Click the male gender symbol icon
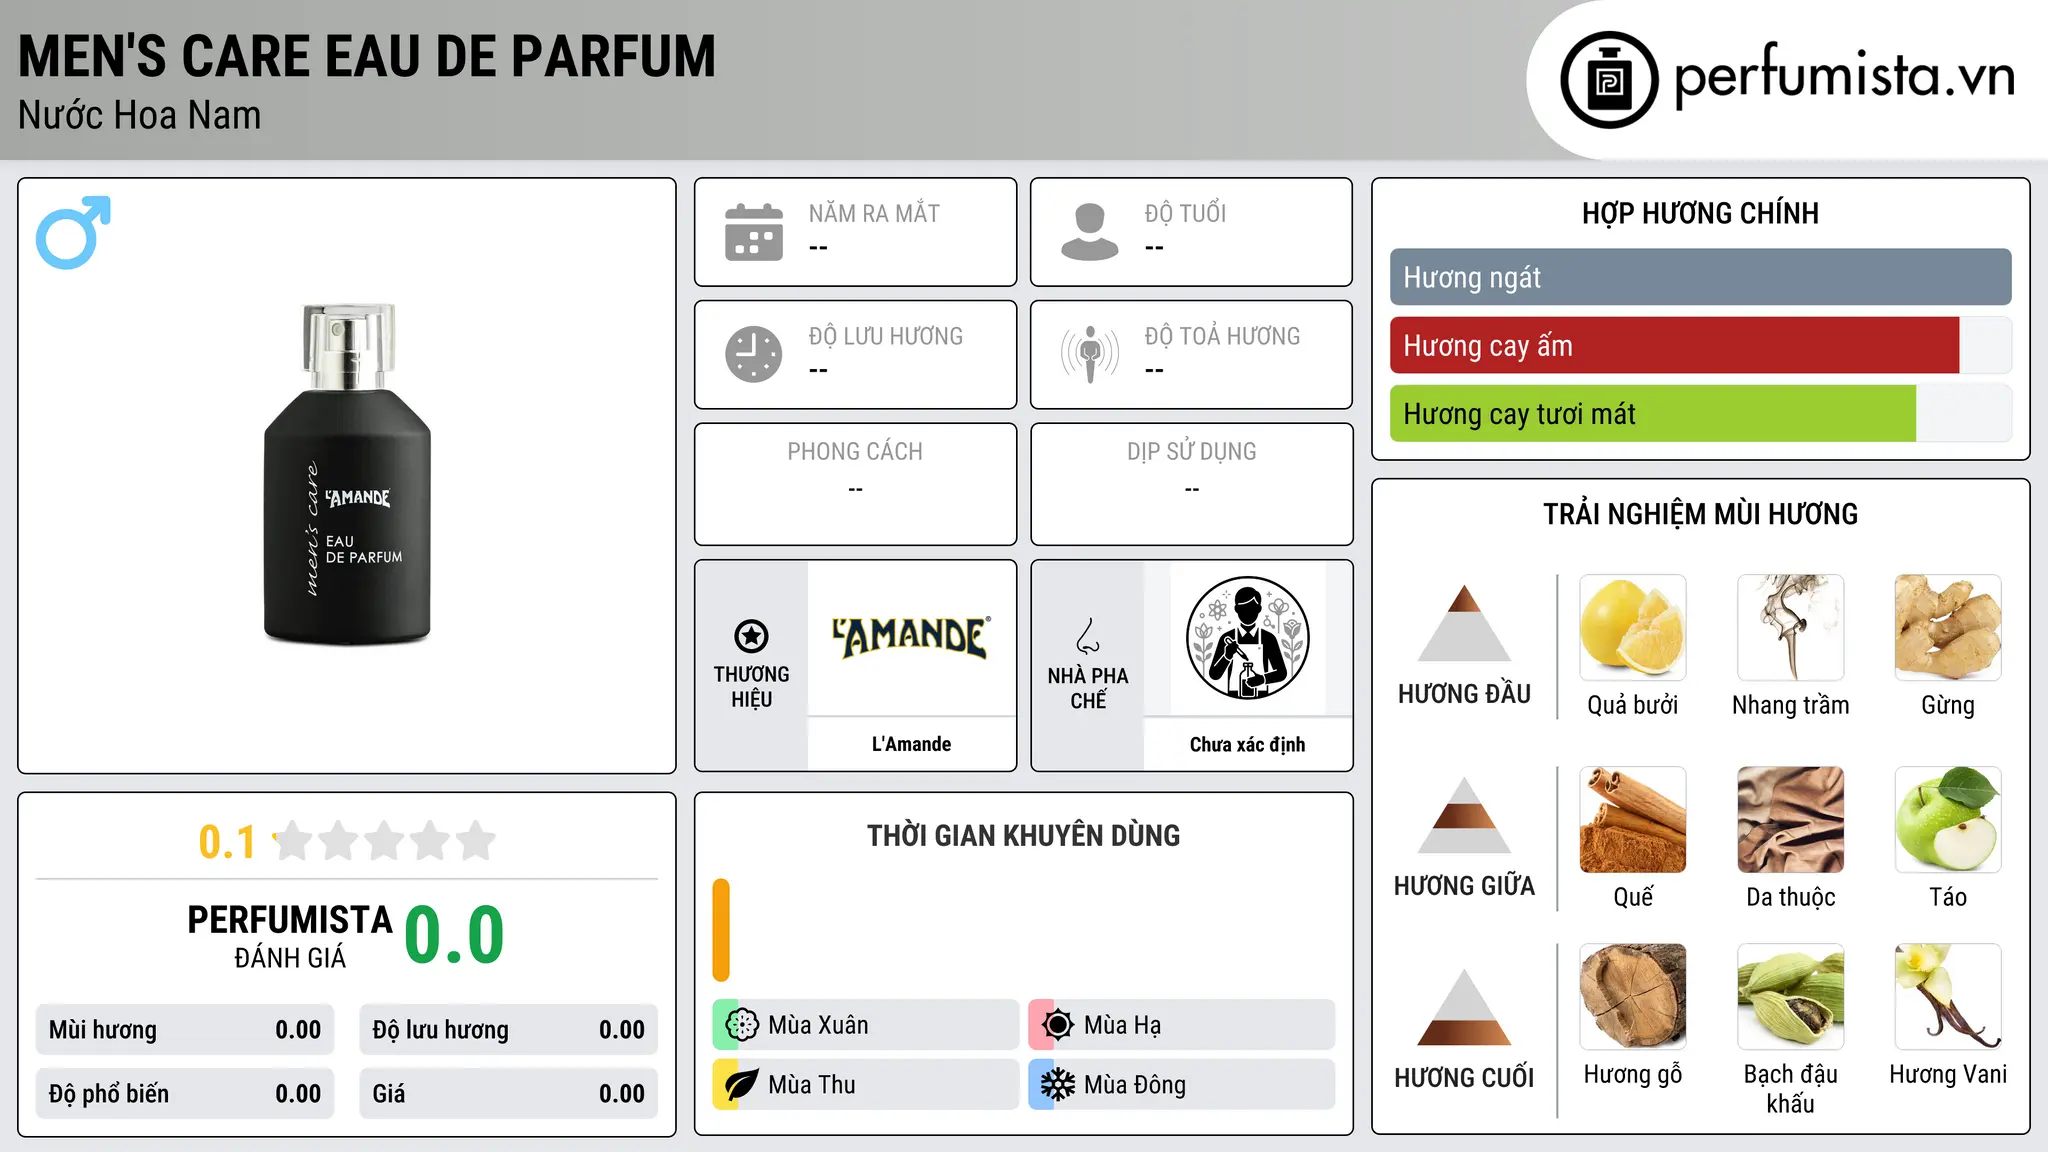The height and width of the screenshot is (1152, 2048). pyautogui.click(x=73, y=232)
